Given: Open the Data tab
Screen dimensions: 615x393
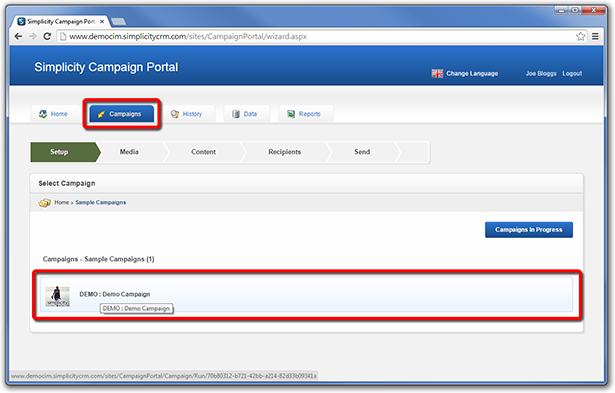Looking at the screenshot, I should [246, 114].
